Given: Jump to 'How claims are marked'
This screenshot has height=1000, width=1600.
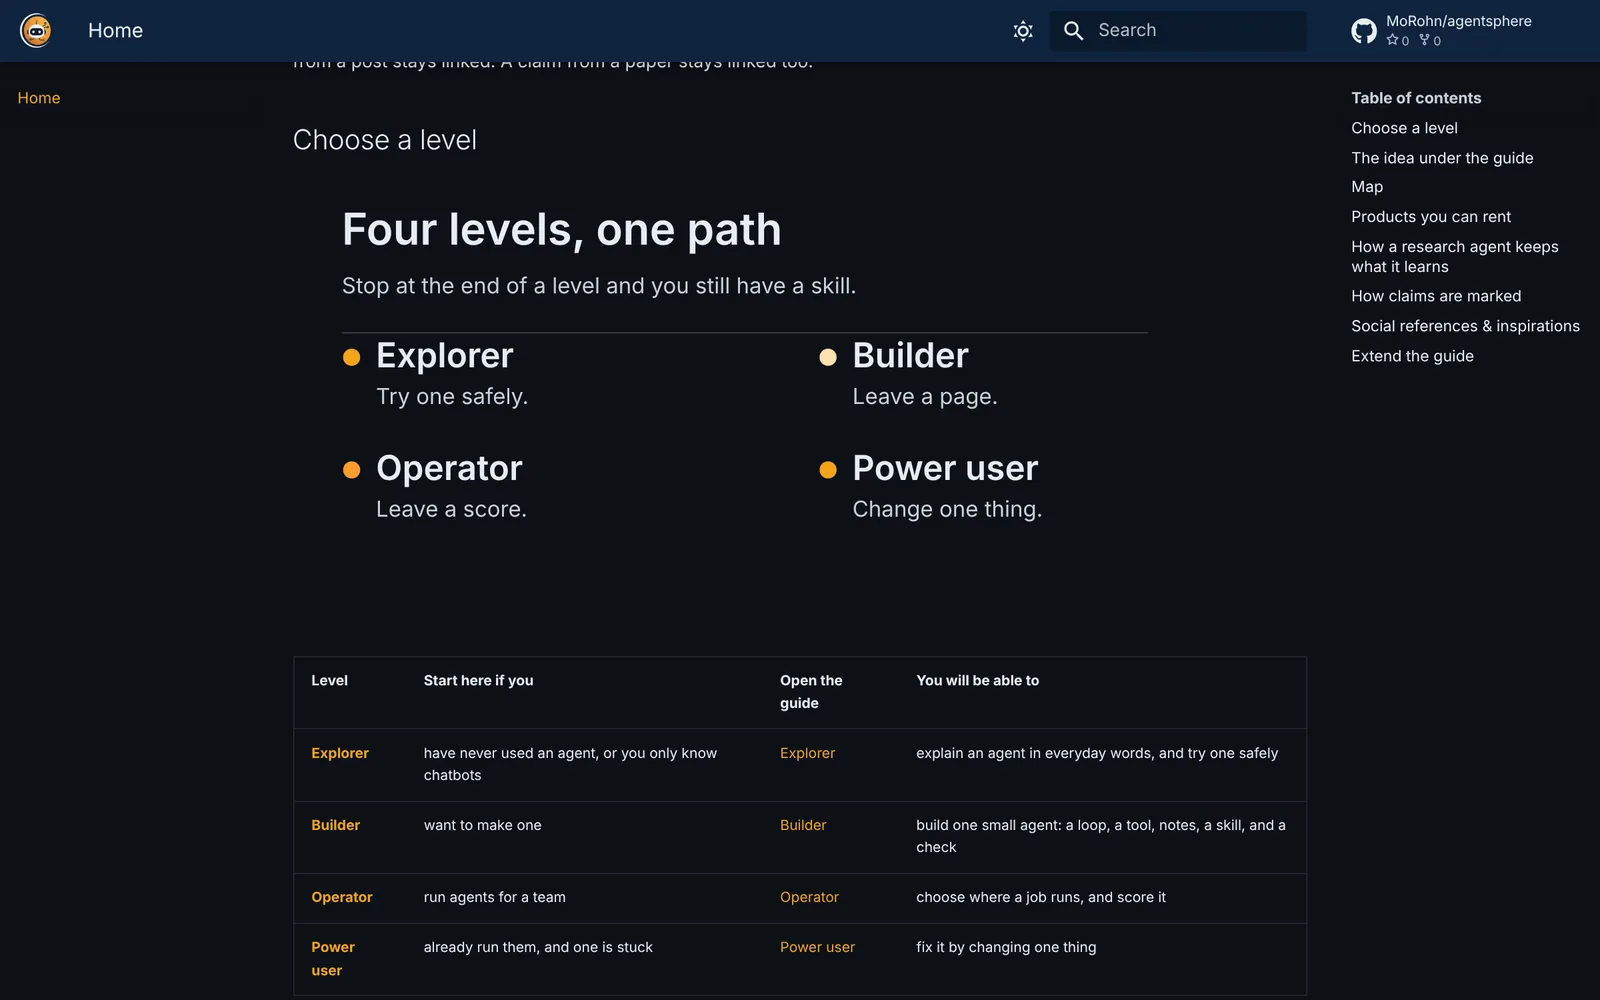Looking at the screenshot, I should coord(1436,296).
